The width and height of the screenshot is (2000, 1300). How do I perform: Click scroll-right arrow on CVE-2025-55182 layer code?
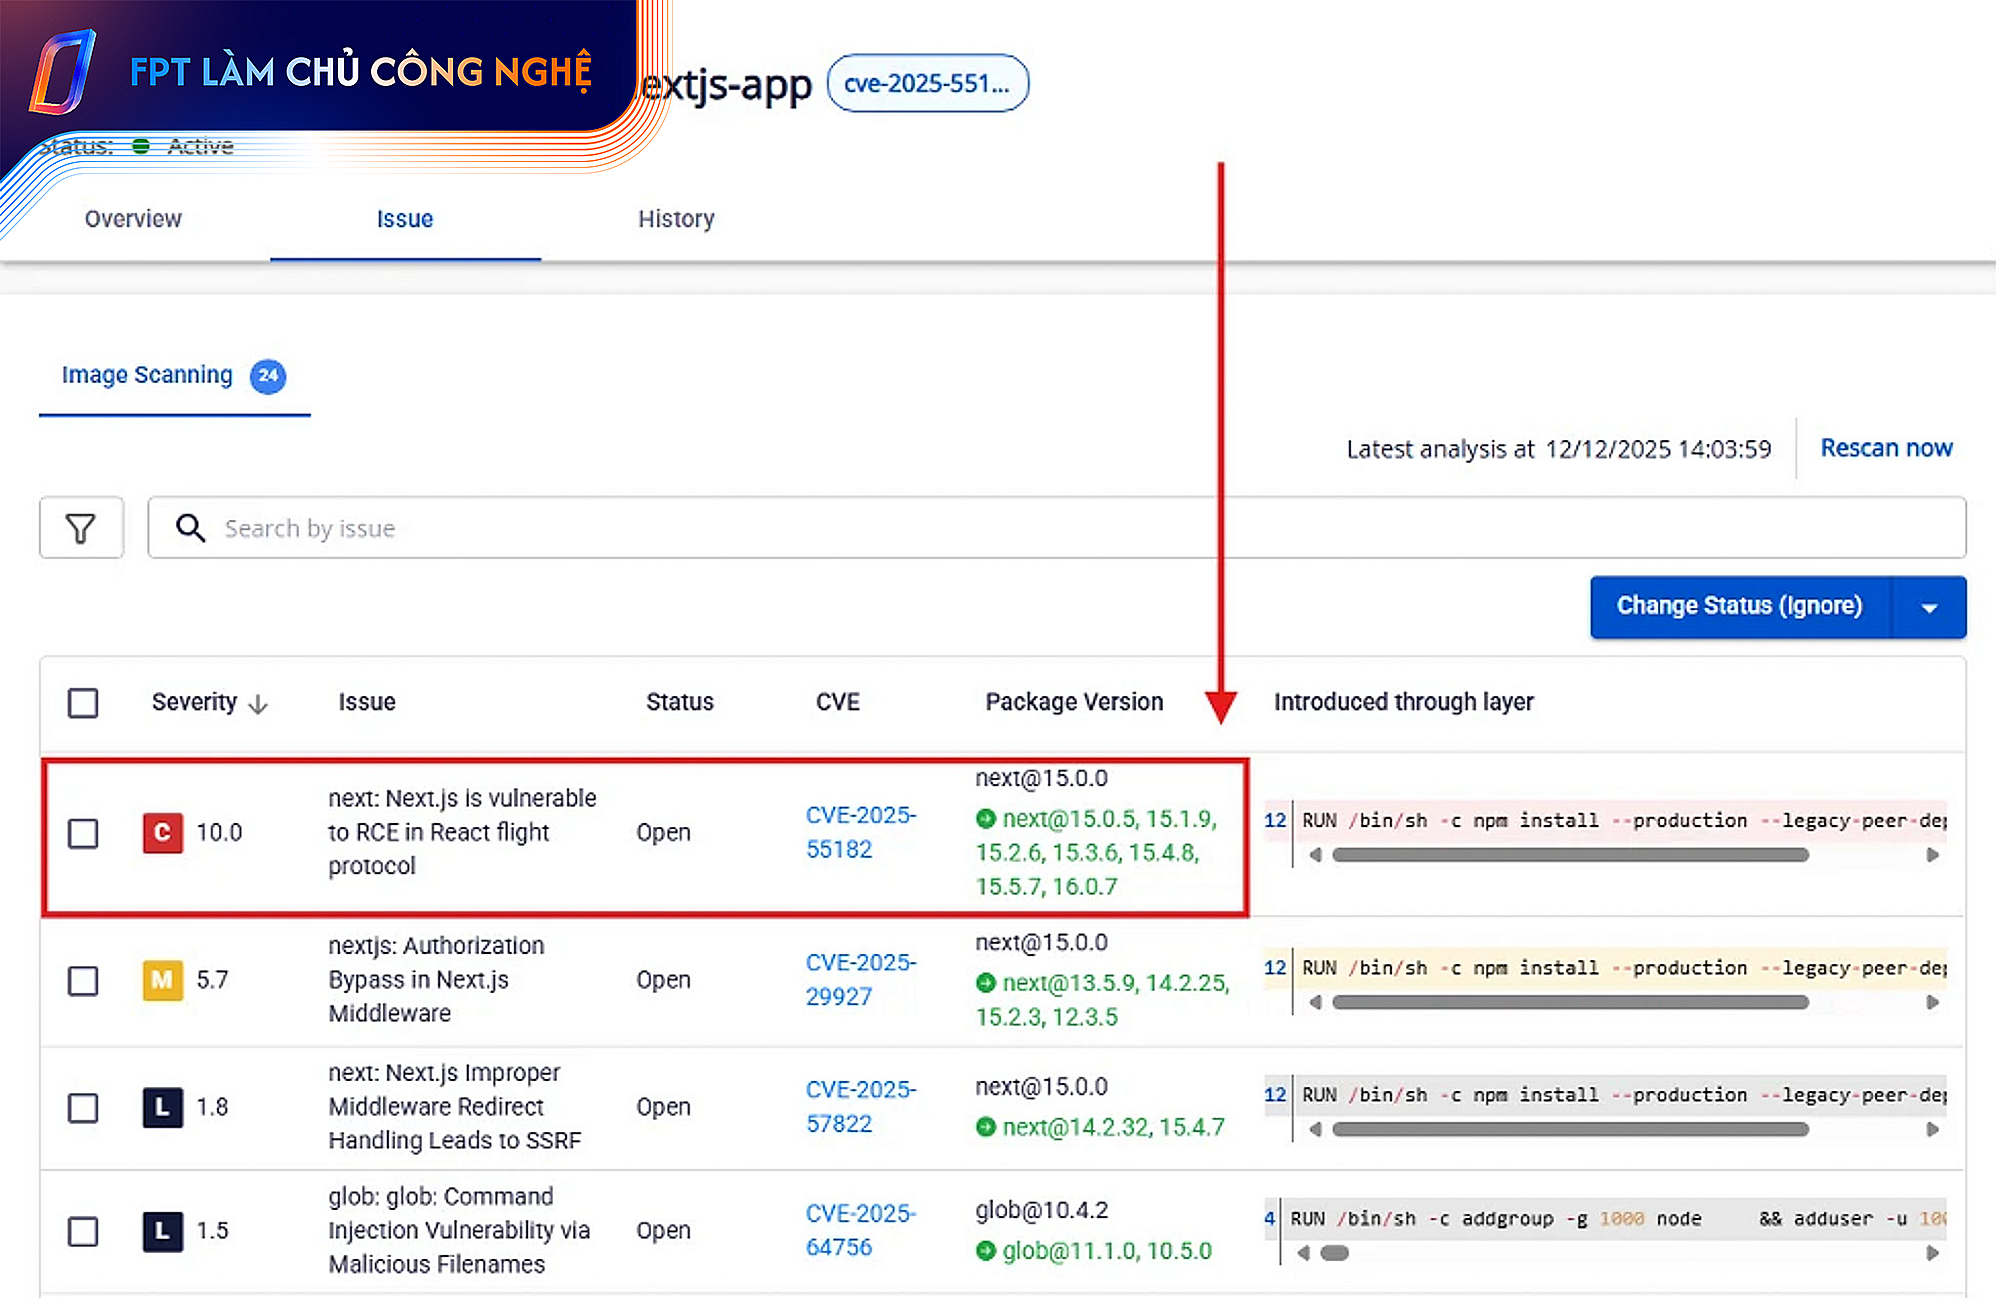pos(1932,855)
